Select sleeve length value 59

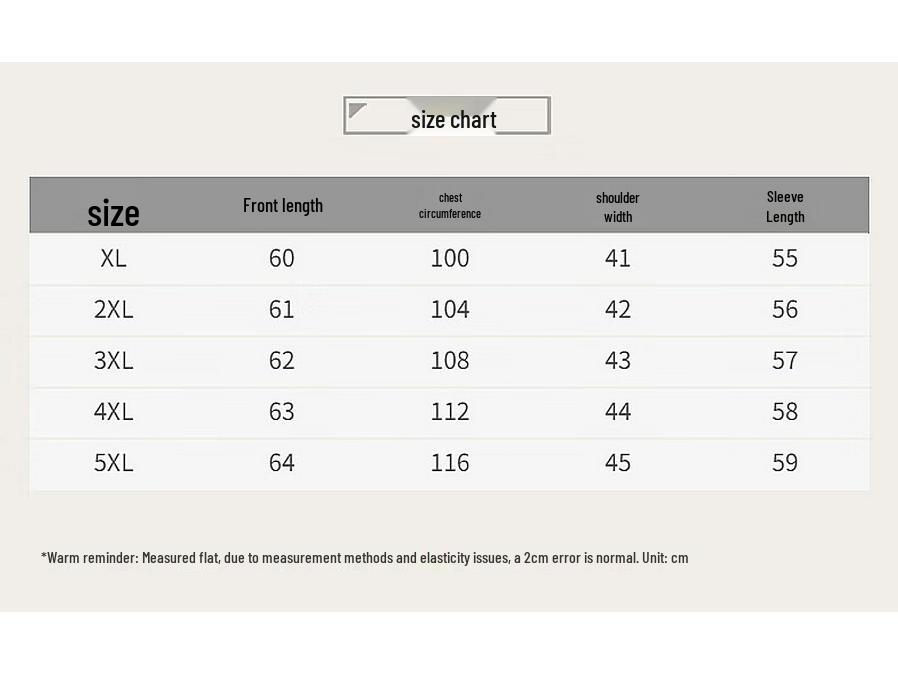point(785,462)
